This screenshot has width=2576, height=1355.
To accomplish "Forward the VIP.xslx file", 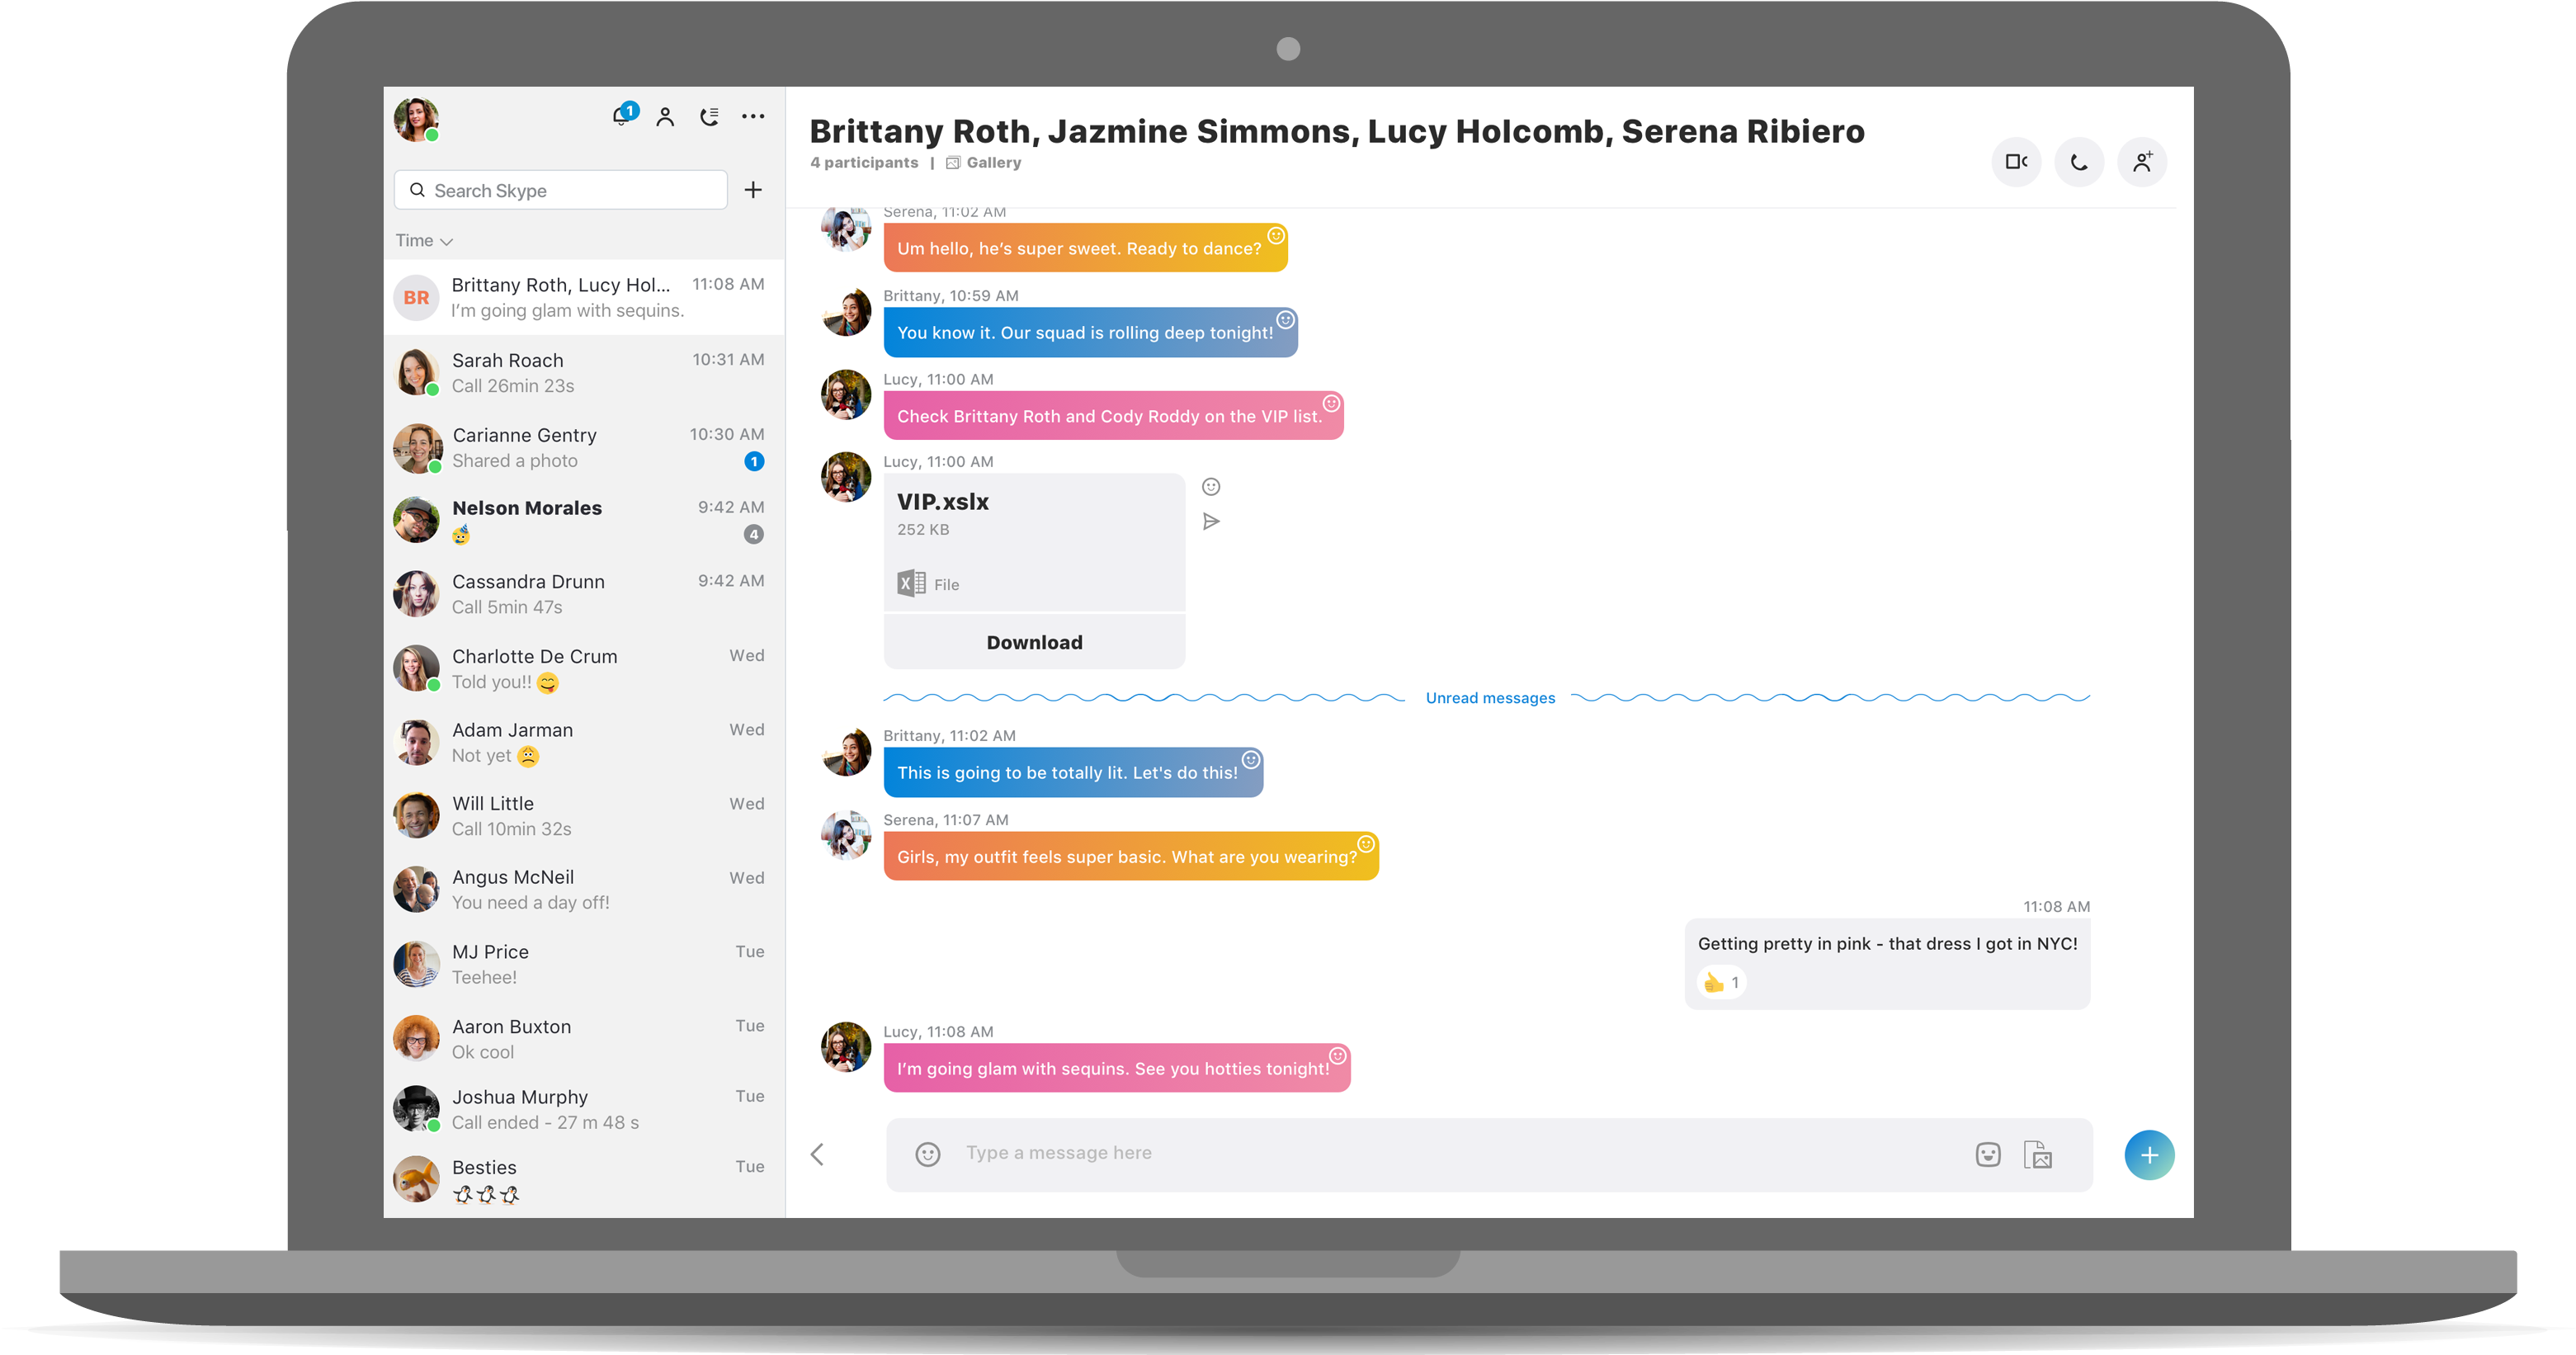I will click(x=1213, y=521).
